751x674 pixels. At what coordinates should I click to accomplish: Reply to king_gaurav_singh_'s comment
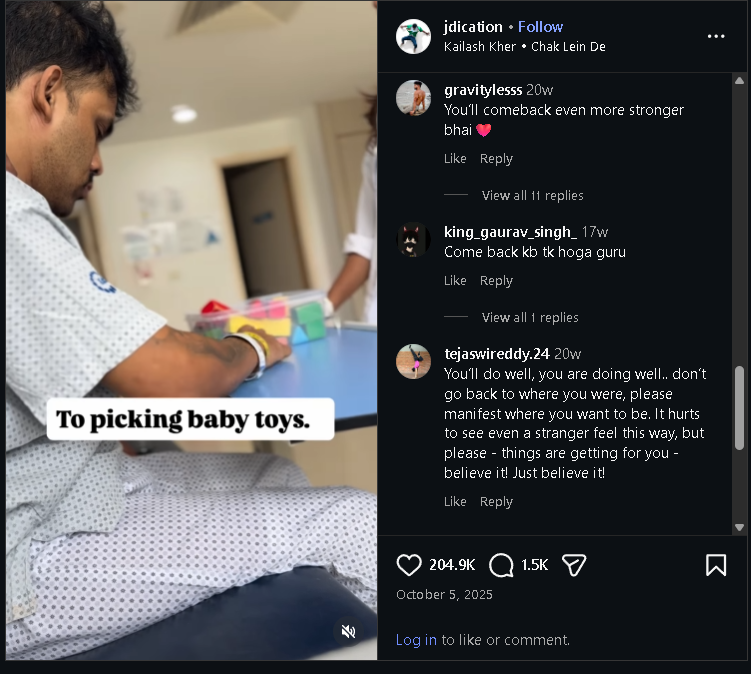[496, 280]
